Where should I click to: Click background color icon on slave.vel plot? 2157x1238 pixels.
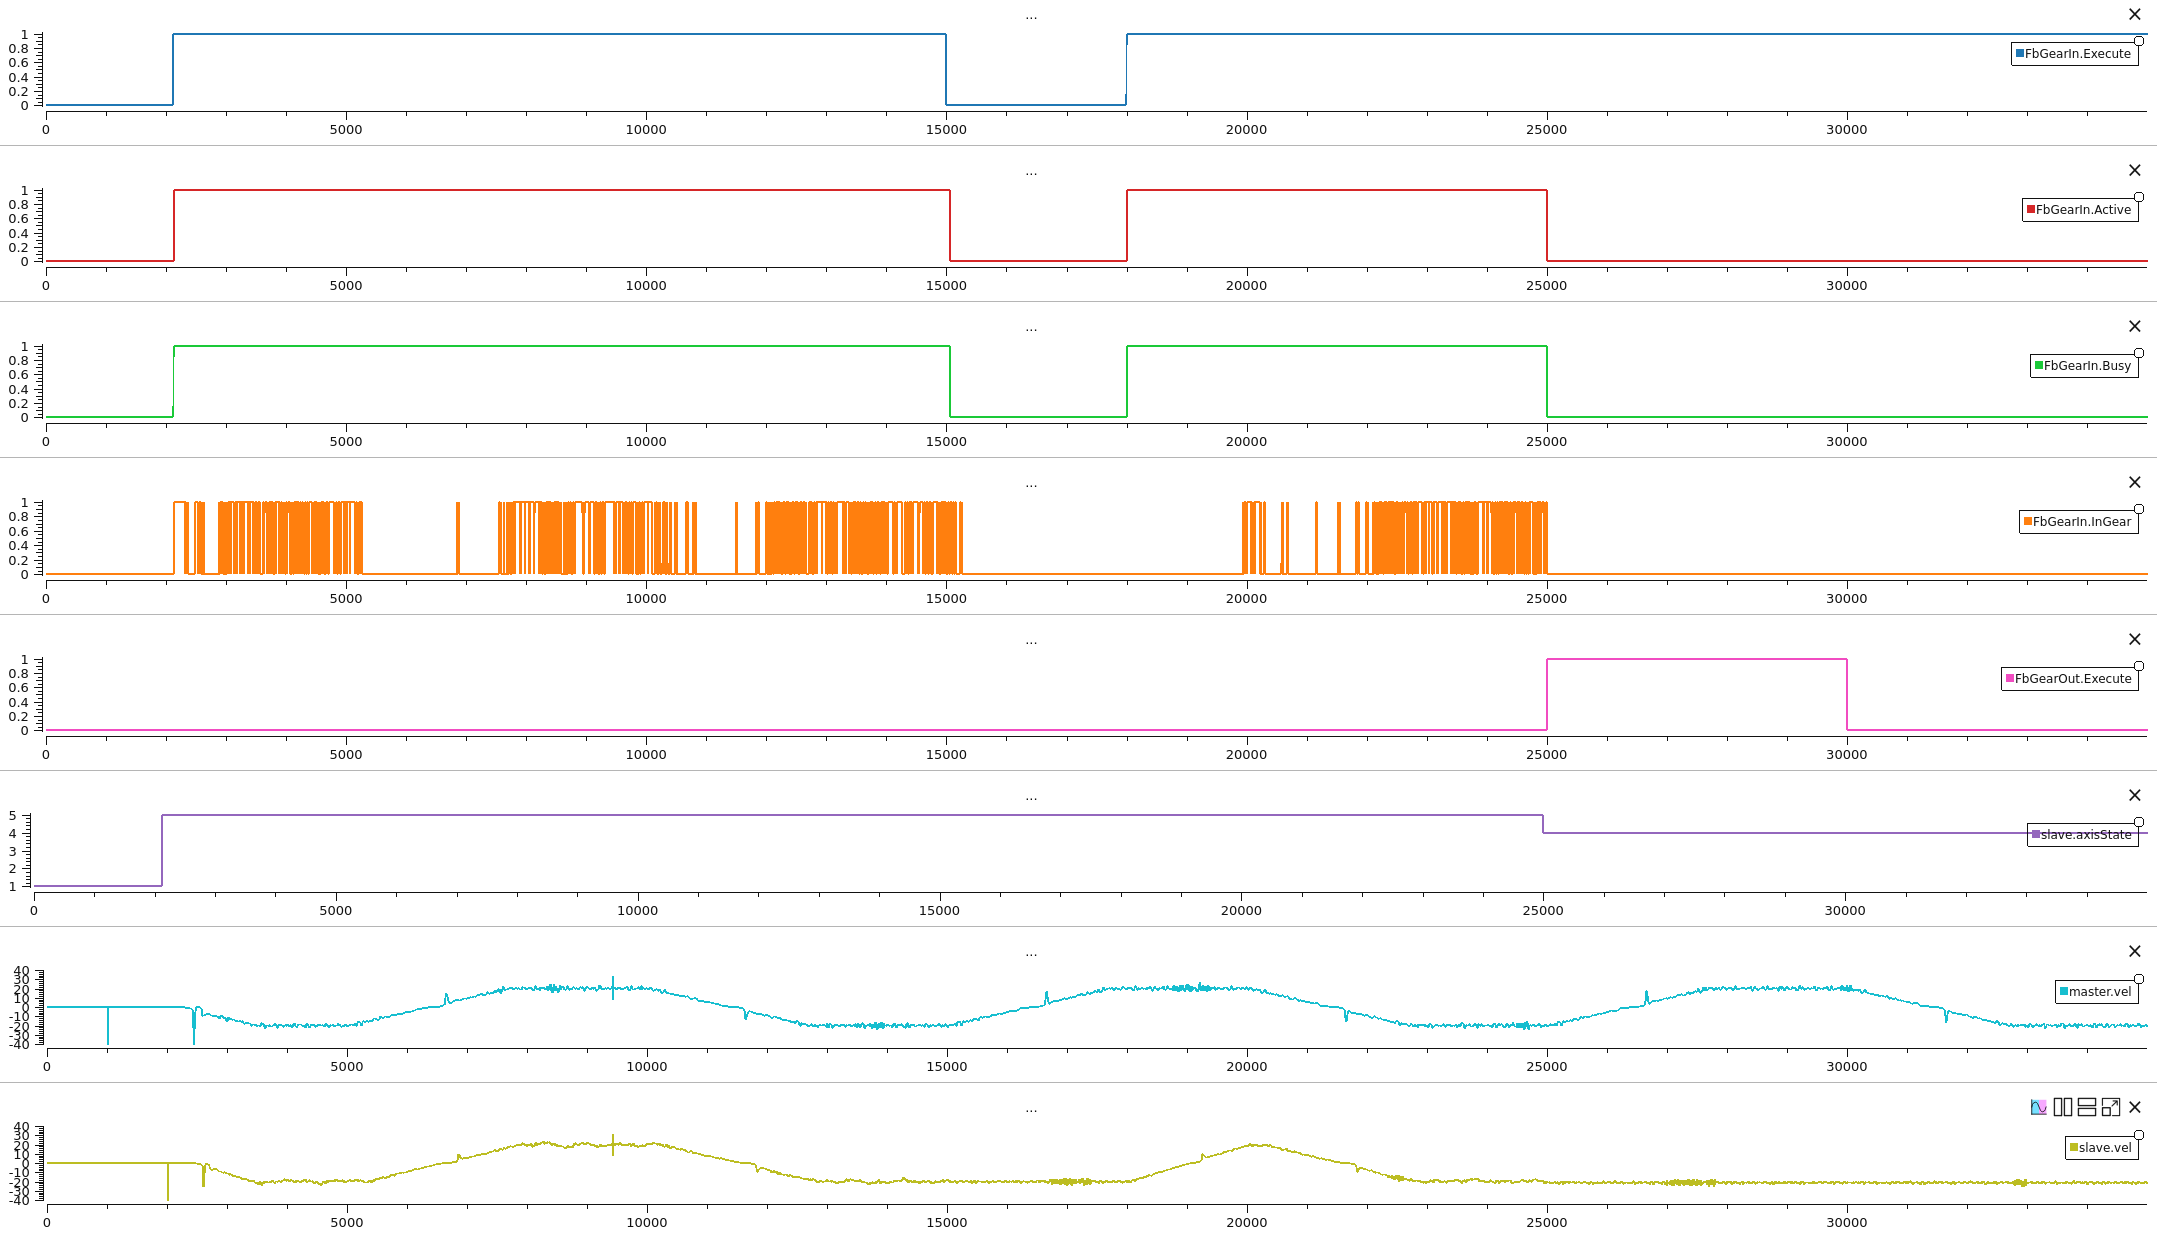coord(2038,1107)
